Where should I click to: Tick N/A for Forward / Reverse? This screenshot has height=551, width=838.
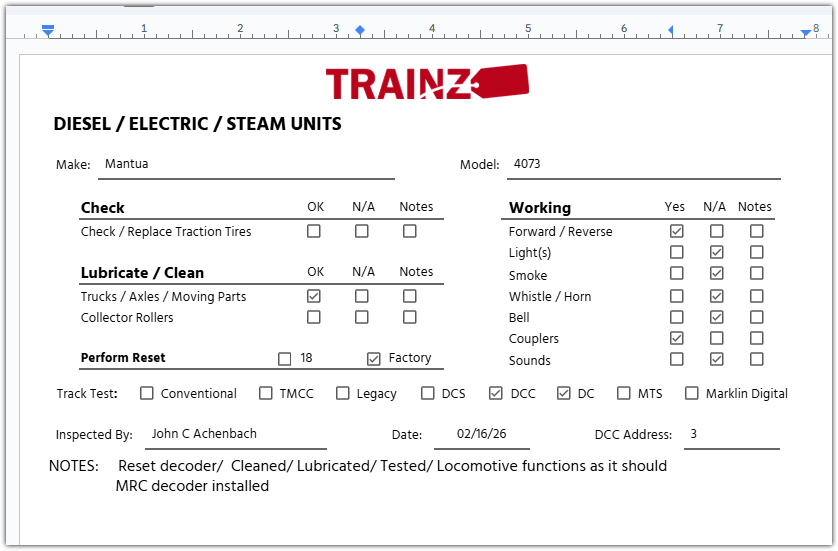click(717, 231)
